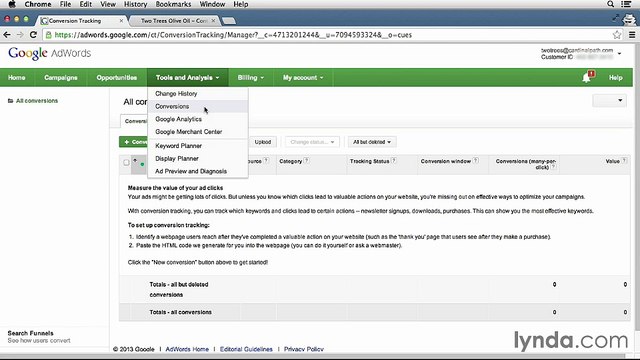Open Privacy Policy footer link
Image resolution: width=640 pixels, height=360 pixels.
pos(304,349)
